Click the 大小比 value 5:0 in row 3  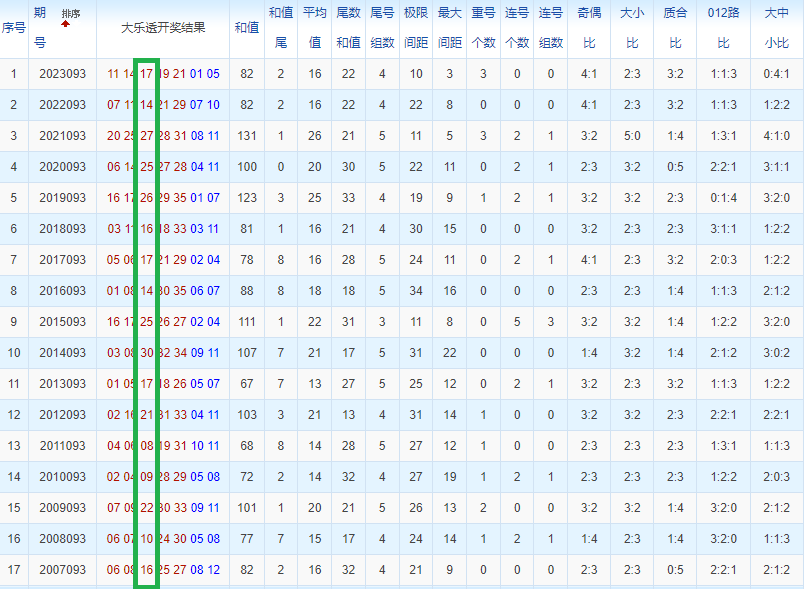pyautogui.click(x=632, y=136)
